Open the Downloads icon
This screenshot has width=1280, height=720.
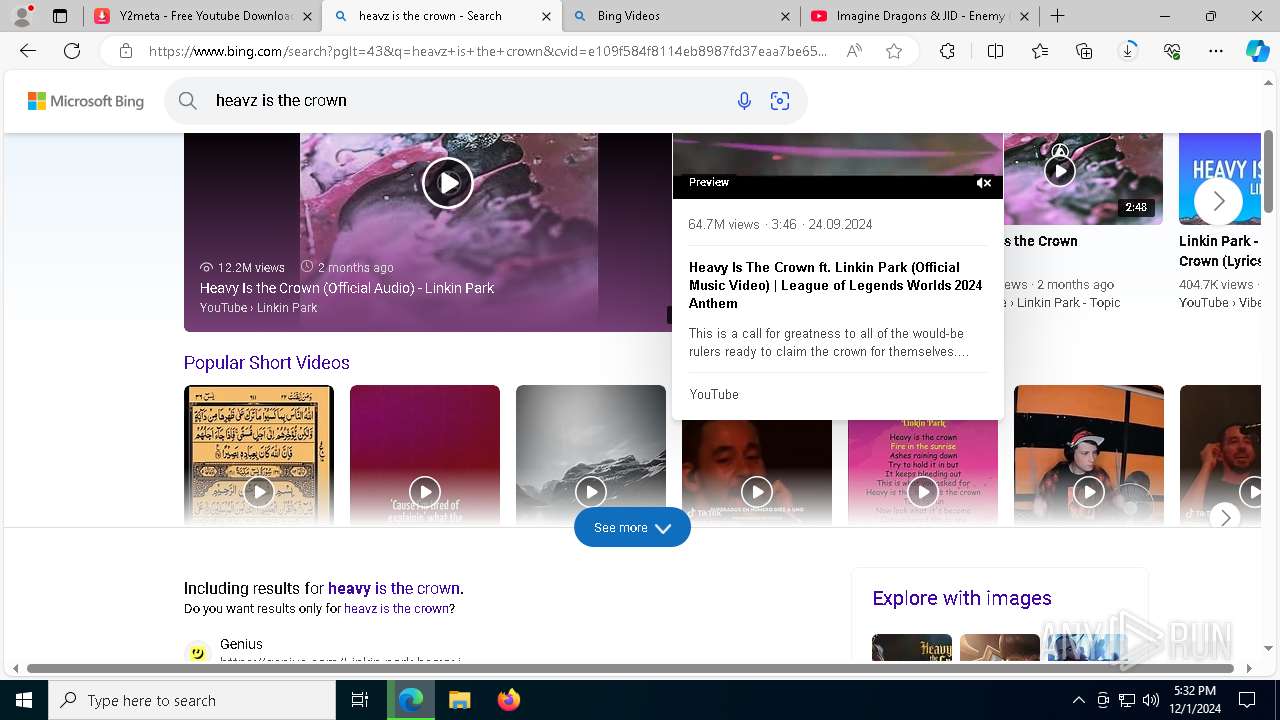point(1128,51)
